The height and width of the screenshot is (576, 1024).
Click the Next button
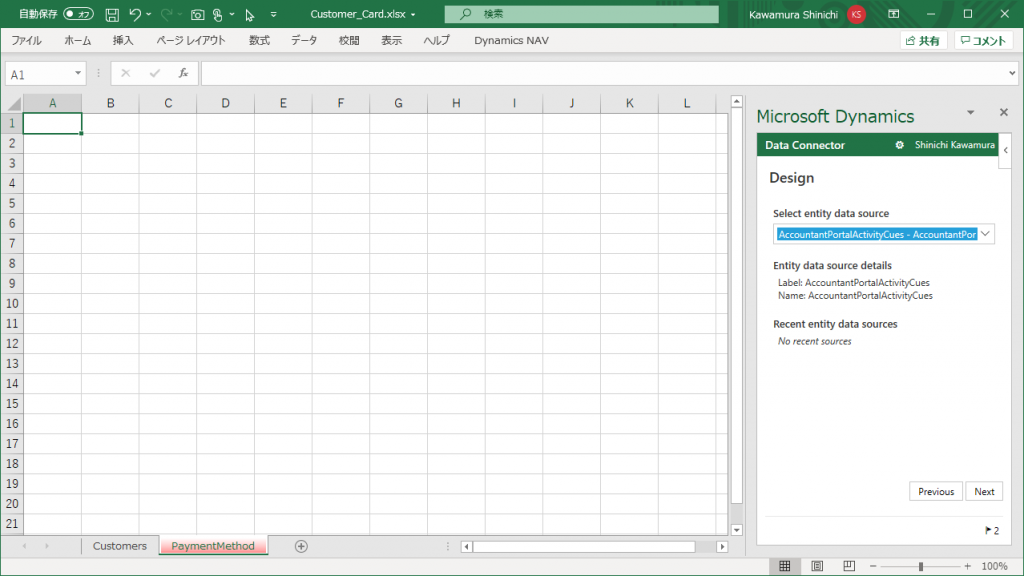(984, 492)
